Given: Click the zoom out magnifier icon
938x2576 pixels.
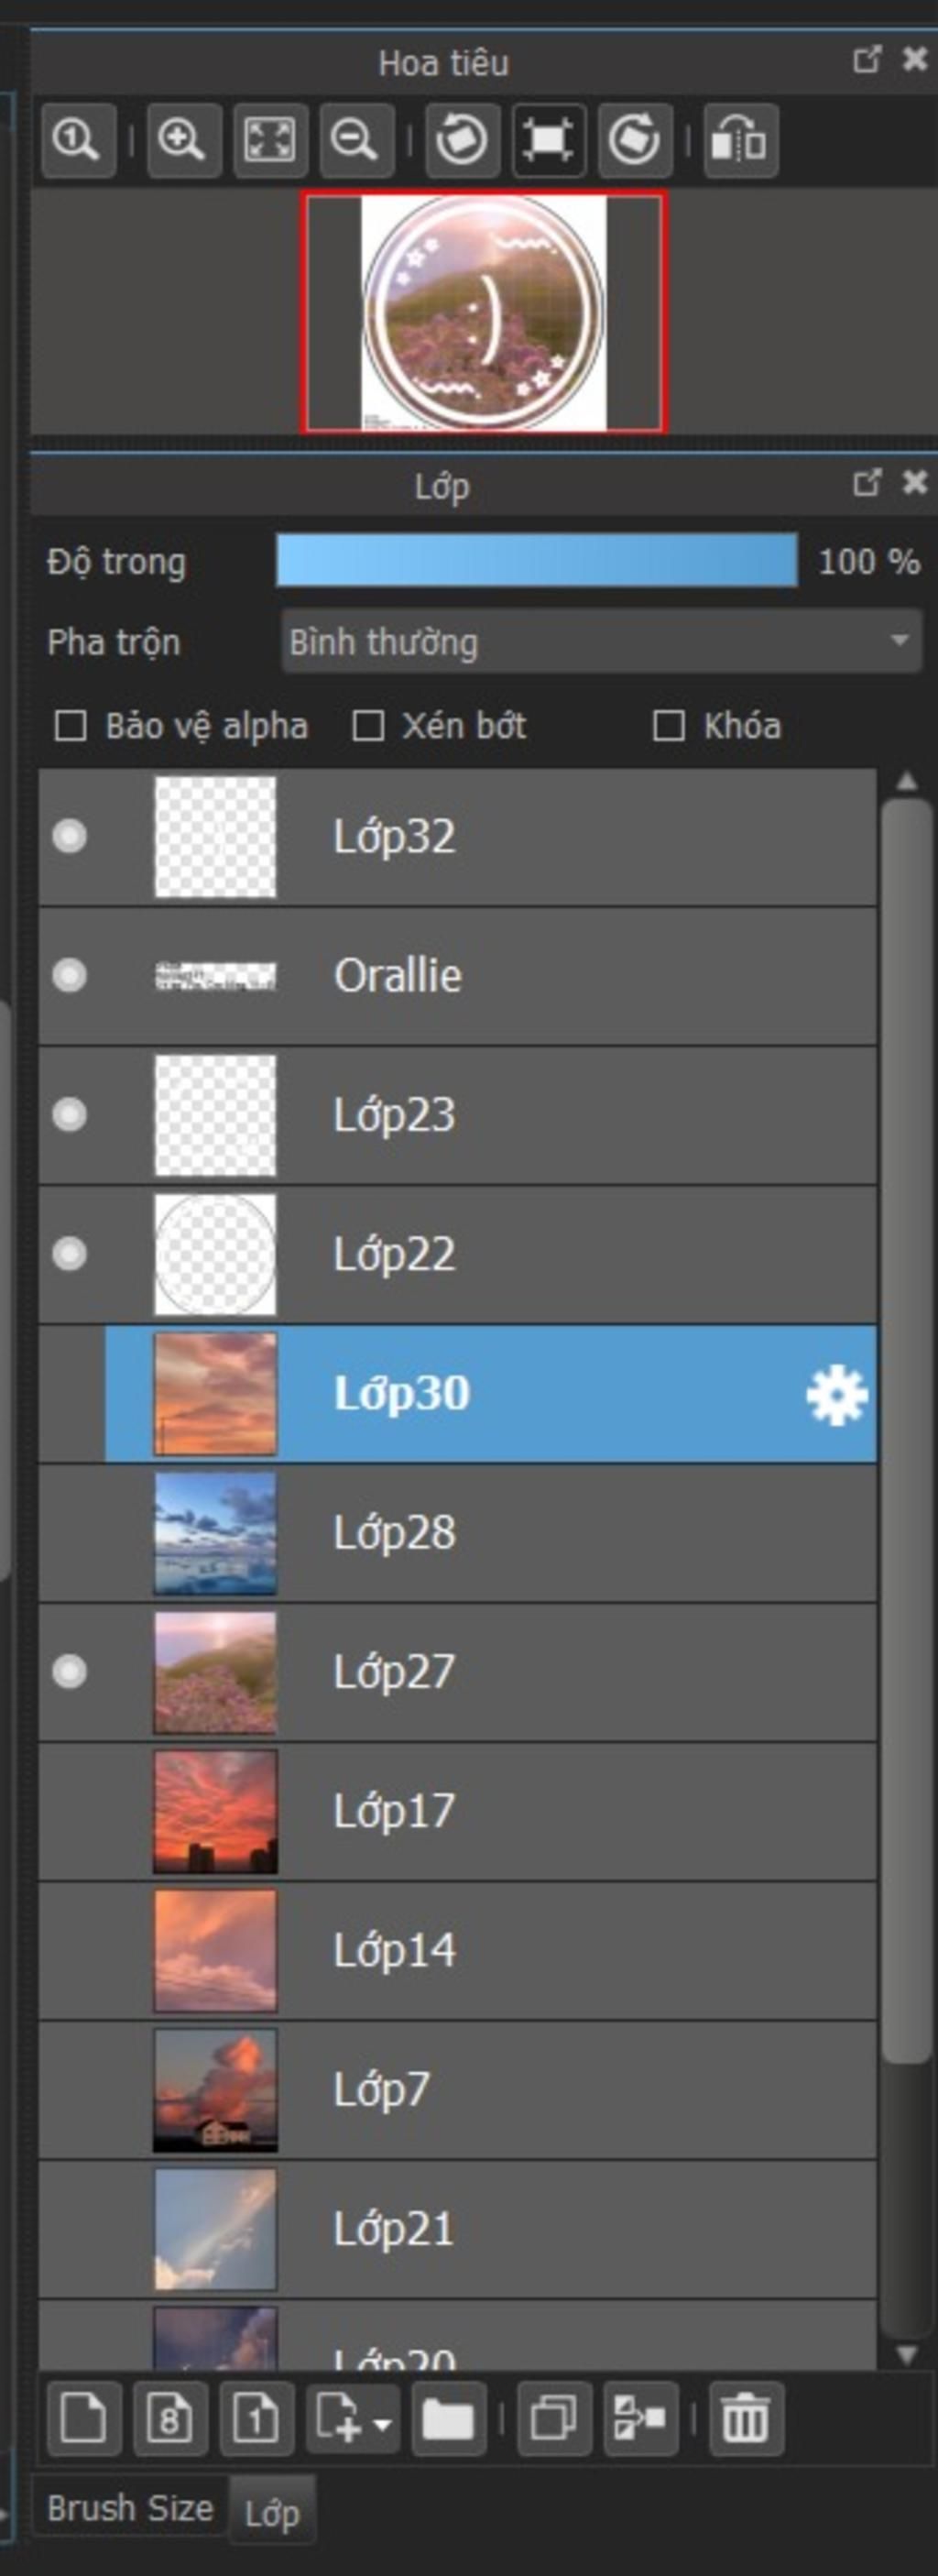Looking at the screenshot, I should click(x=356, y=140).
